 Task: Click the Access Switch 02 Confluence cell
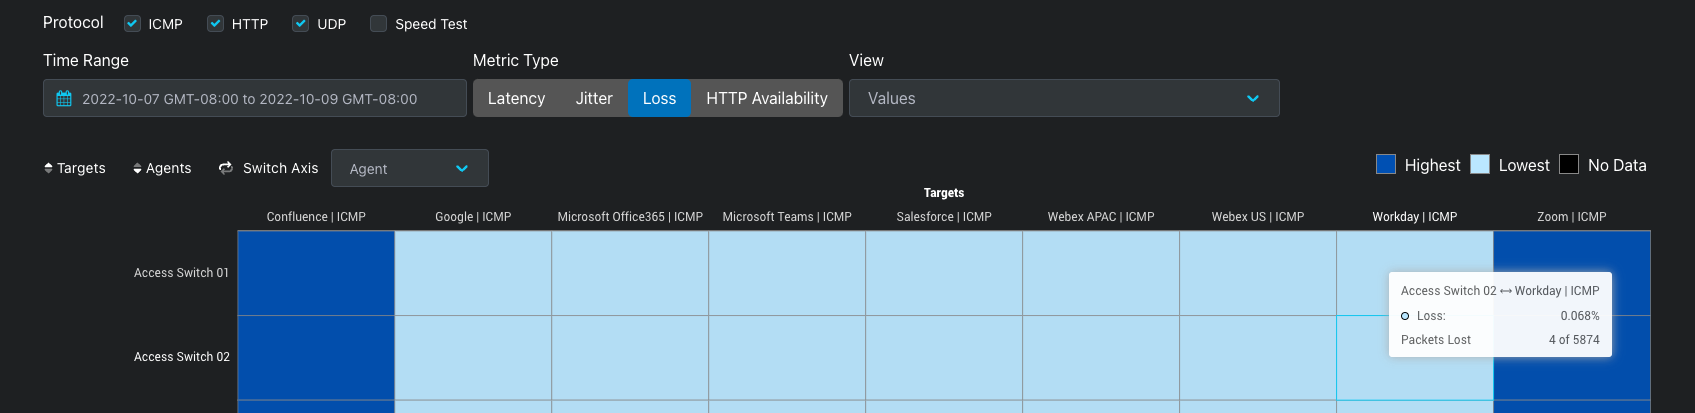[316, 358]
